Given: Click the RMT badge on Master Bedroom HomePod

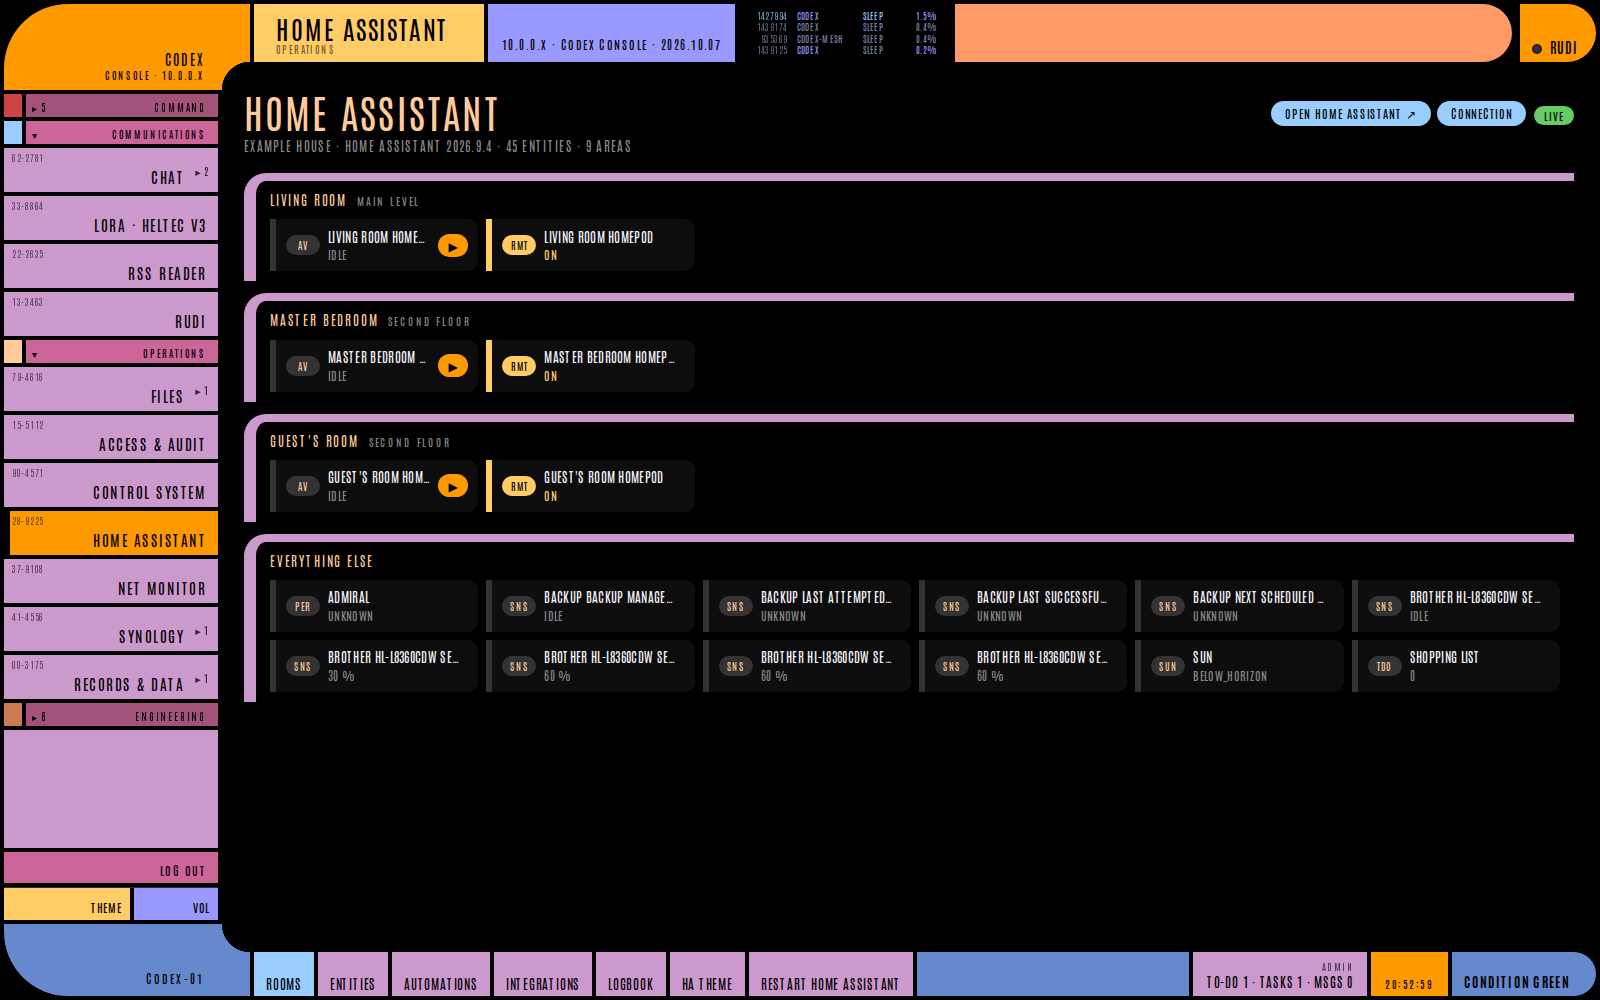Looking at the screenshot, I should 519,367.
